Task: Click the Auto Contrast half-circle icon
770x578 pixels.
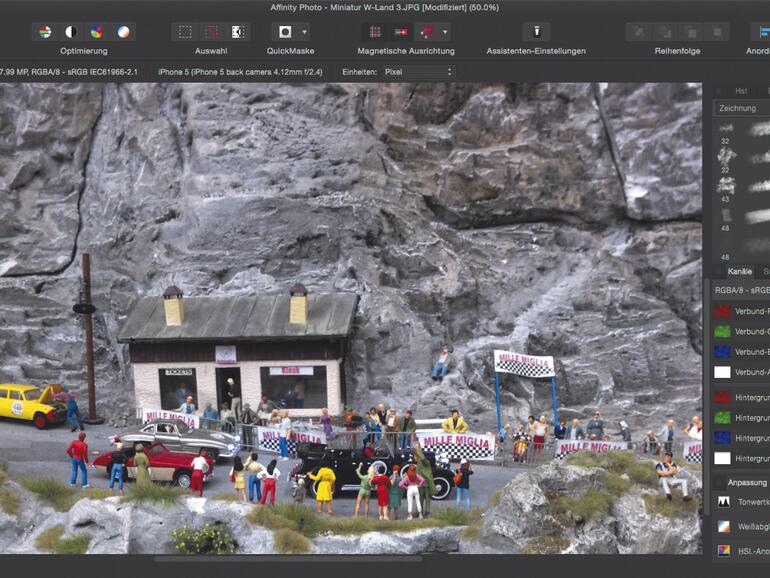Action: click(x=71, y=32)
